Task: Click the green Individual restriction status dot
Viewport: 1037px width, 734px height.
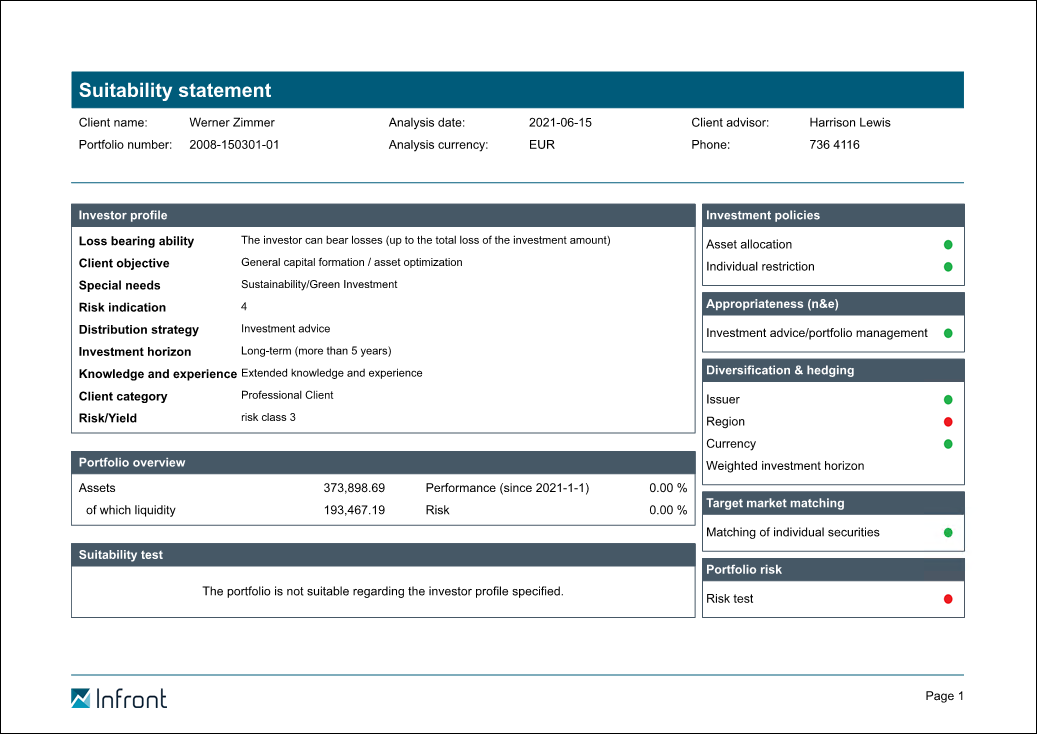Action: pos(948,267)
